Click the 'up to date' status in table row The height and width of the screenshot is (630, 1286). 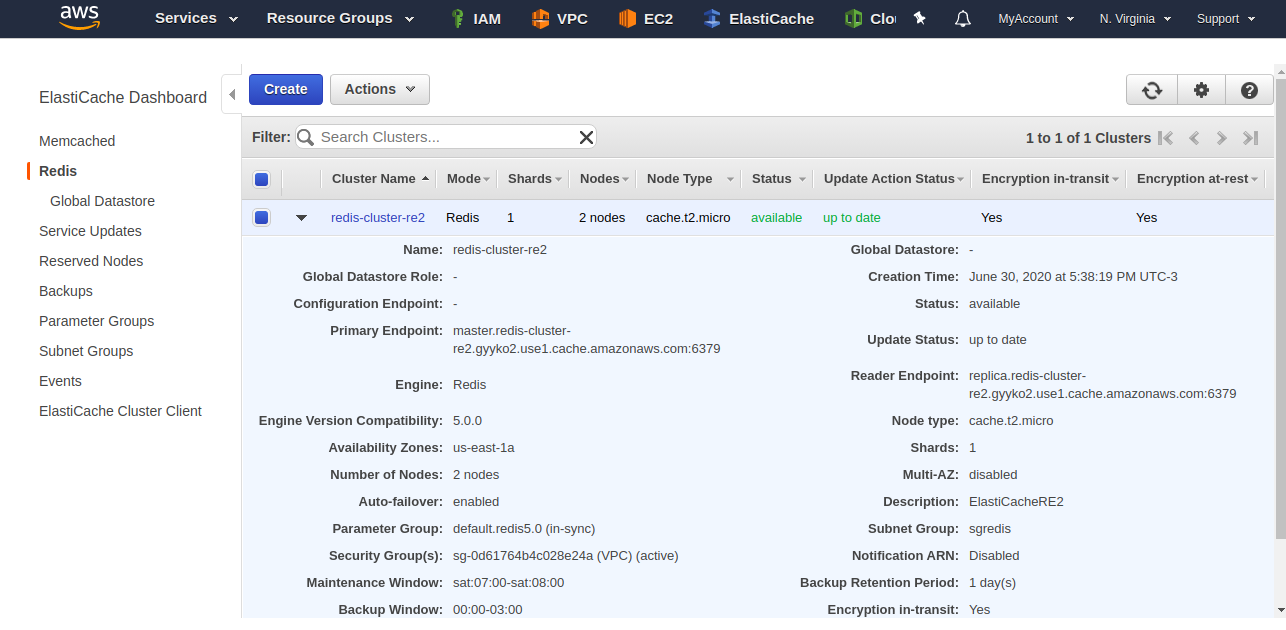[852, 217]
